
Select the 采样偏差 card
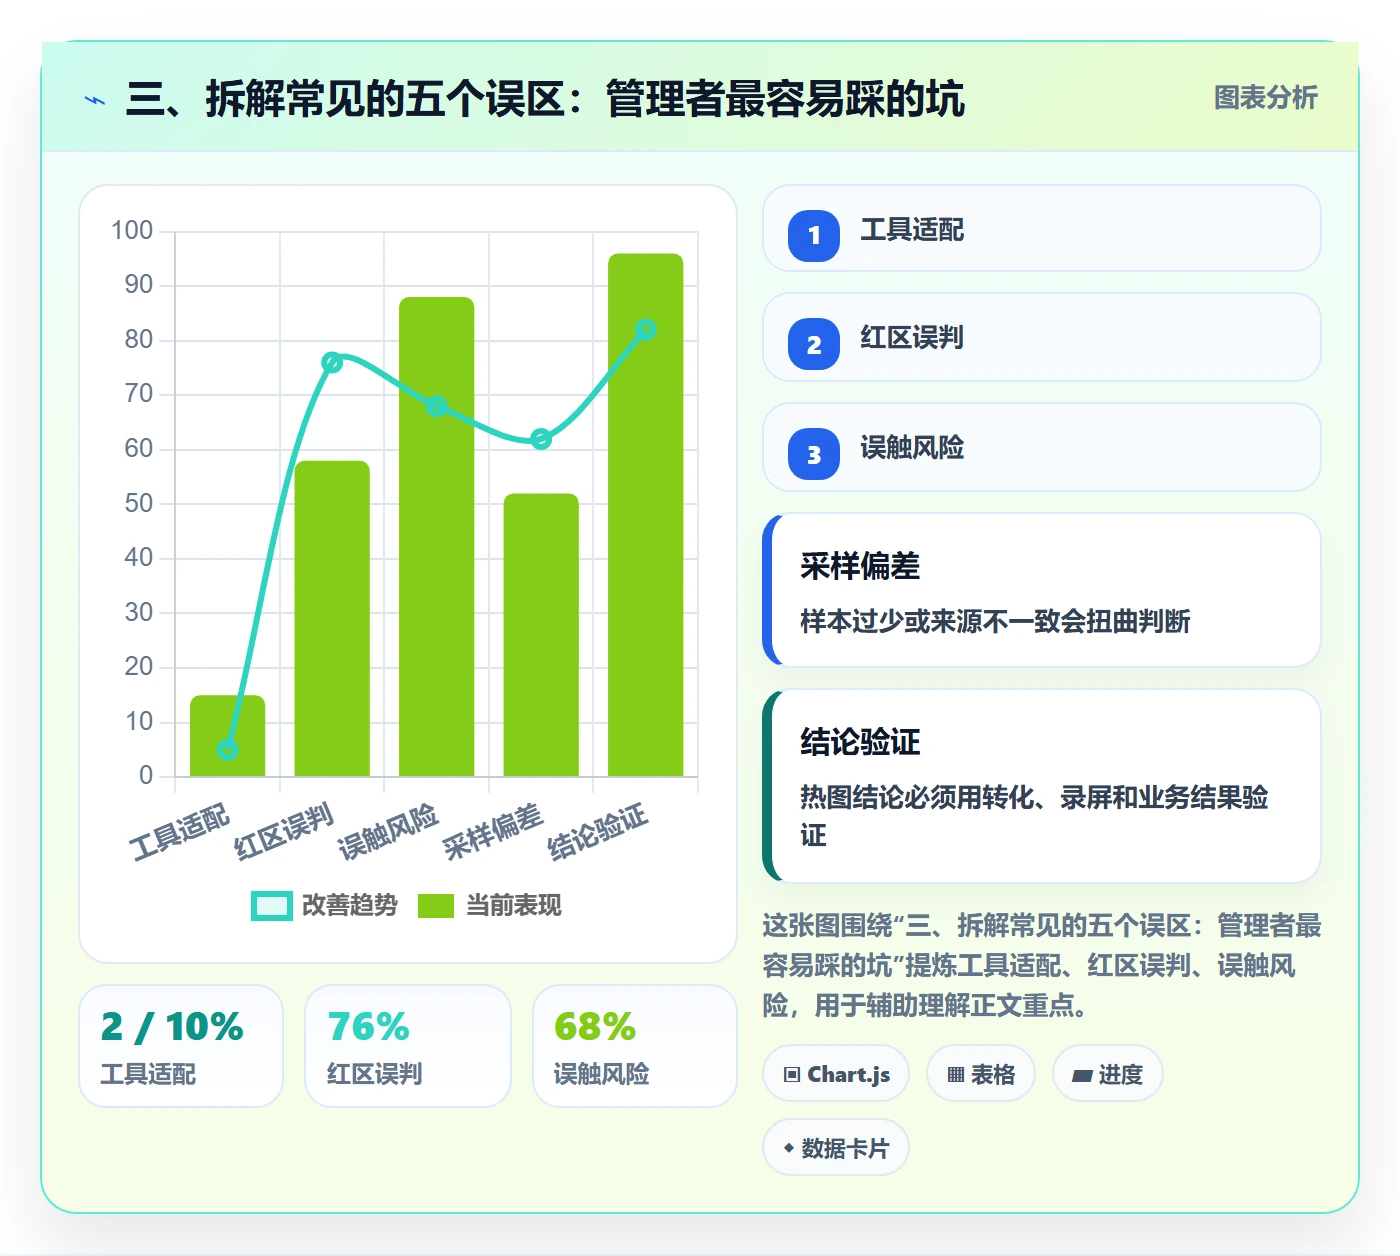click(x=1042, y=590)
